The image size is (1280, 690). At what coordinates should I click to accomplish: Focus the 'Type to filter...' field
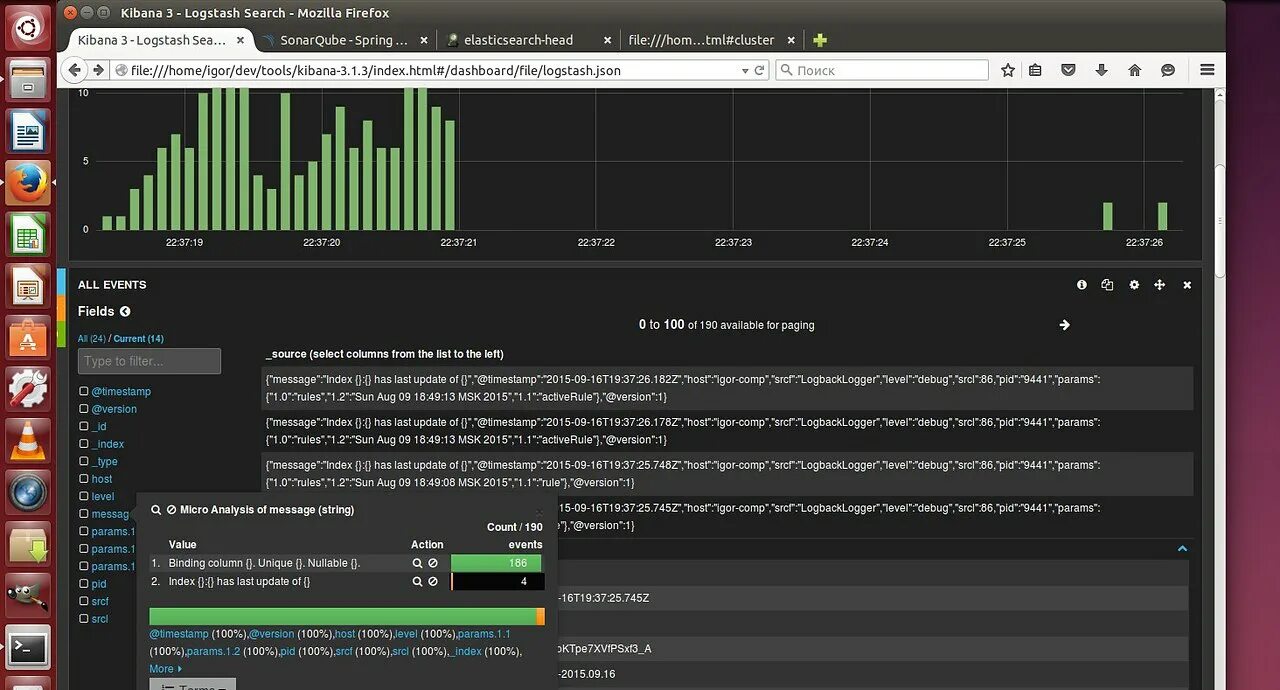click(x=149, y=361)
